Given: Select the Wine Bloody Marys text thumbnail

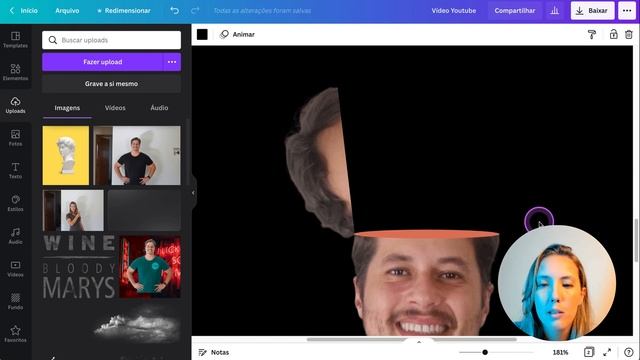Looking at the screenshot, I should coord(79,267).
